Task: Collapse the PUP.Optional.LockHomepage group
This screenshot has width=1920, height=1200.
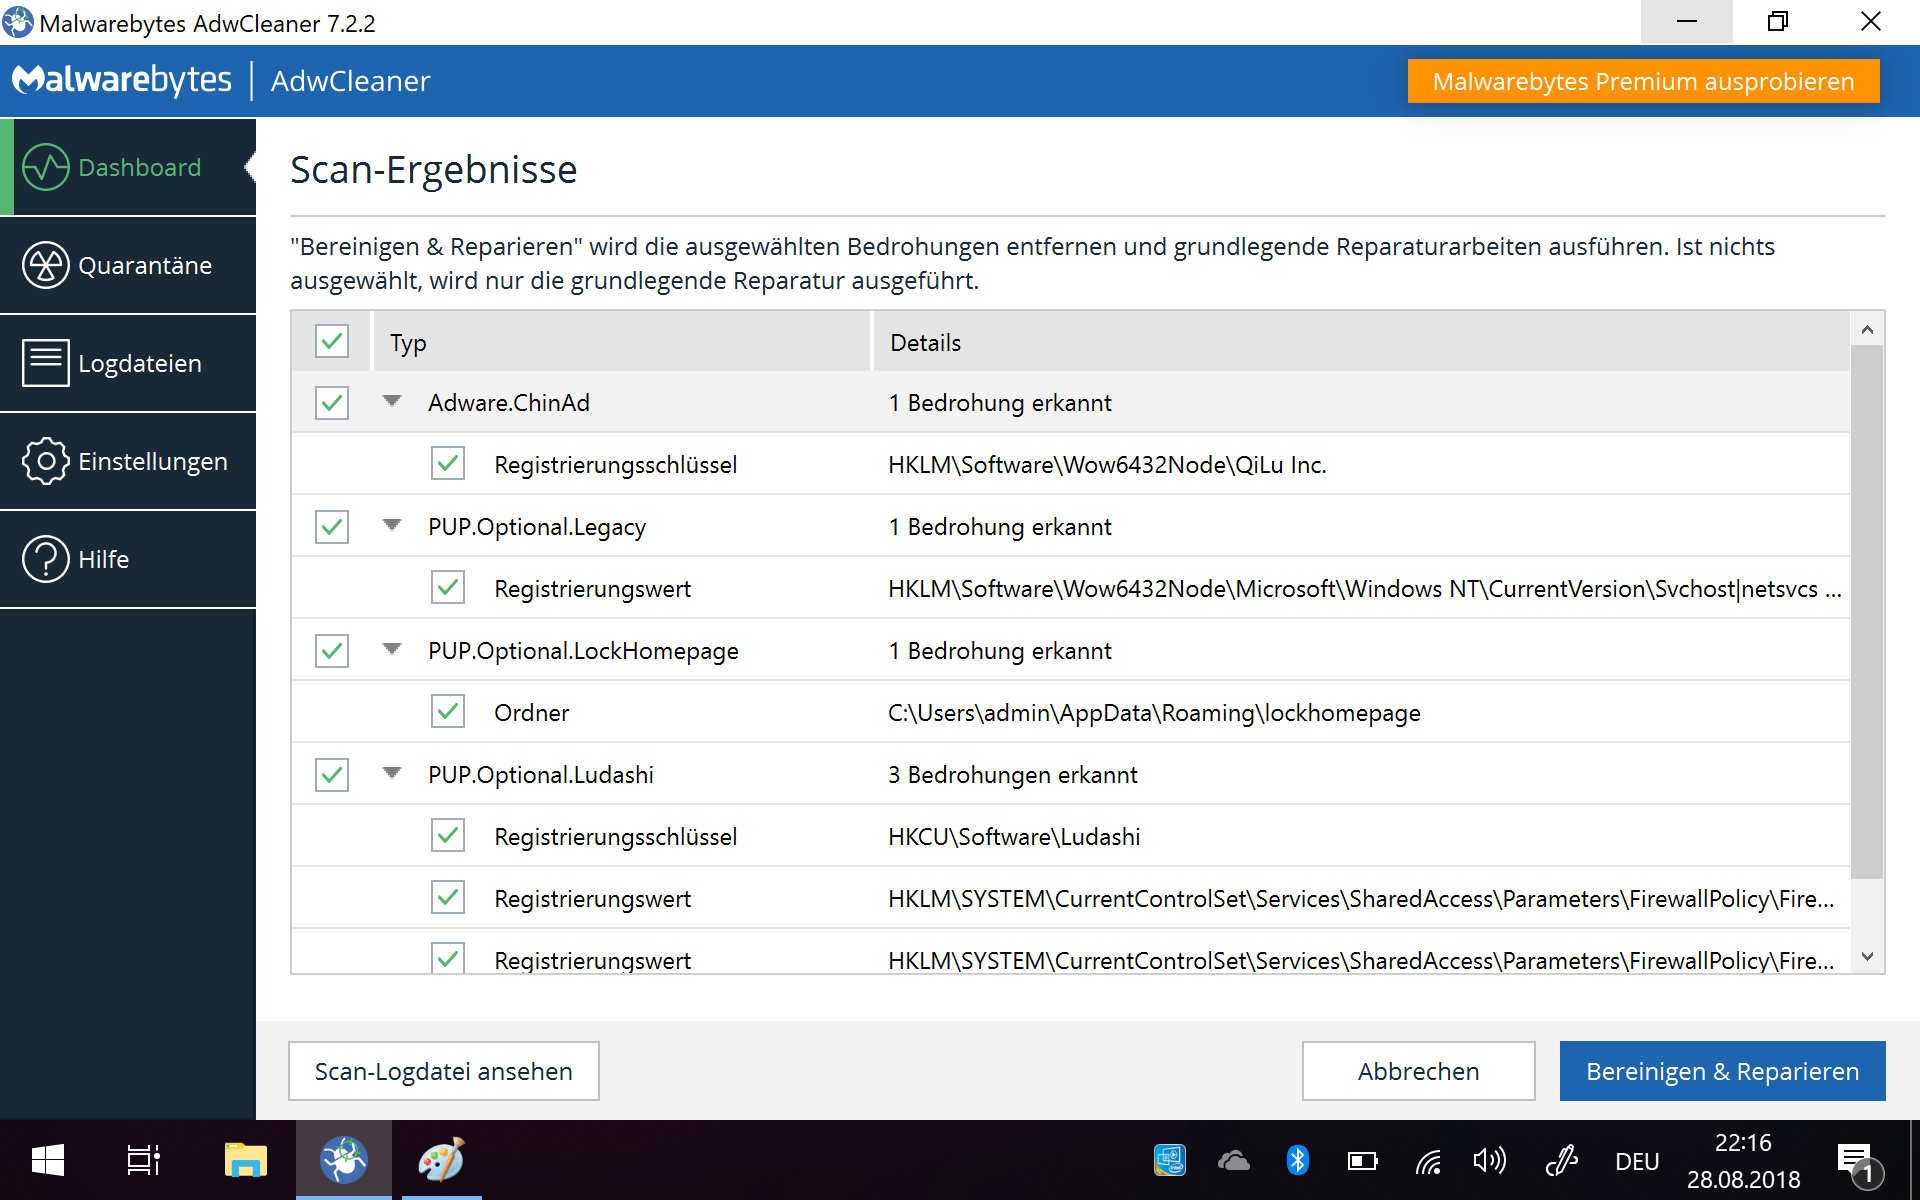Action: pos(392,649)
